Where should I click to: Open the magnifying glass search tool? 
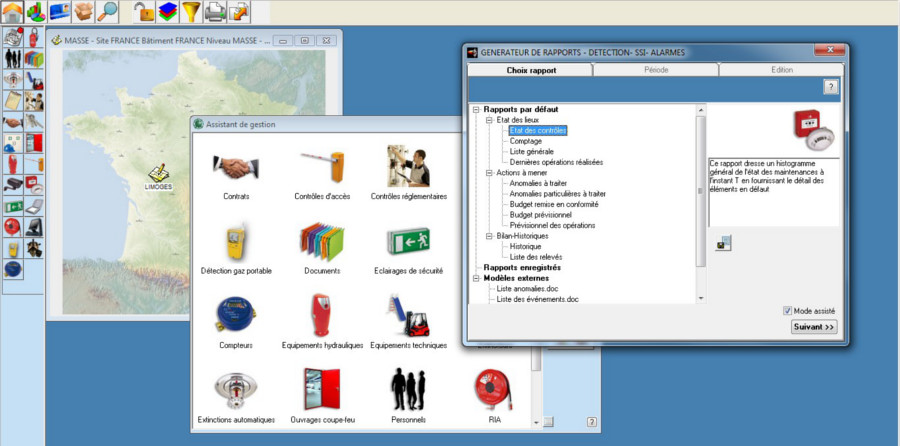(x=107, y=11)
